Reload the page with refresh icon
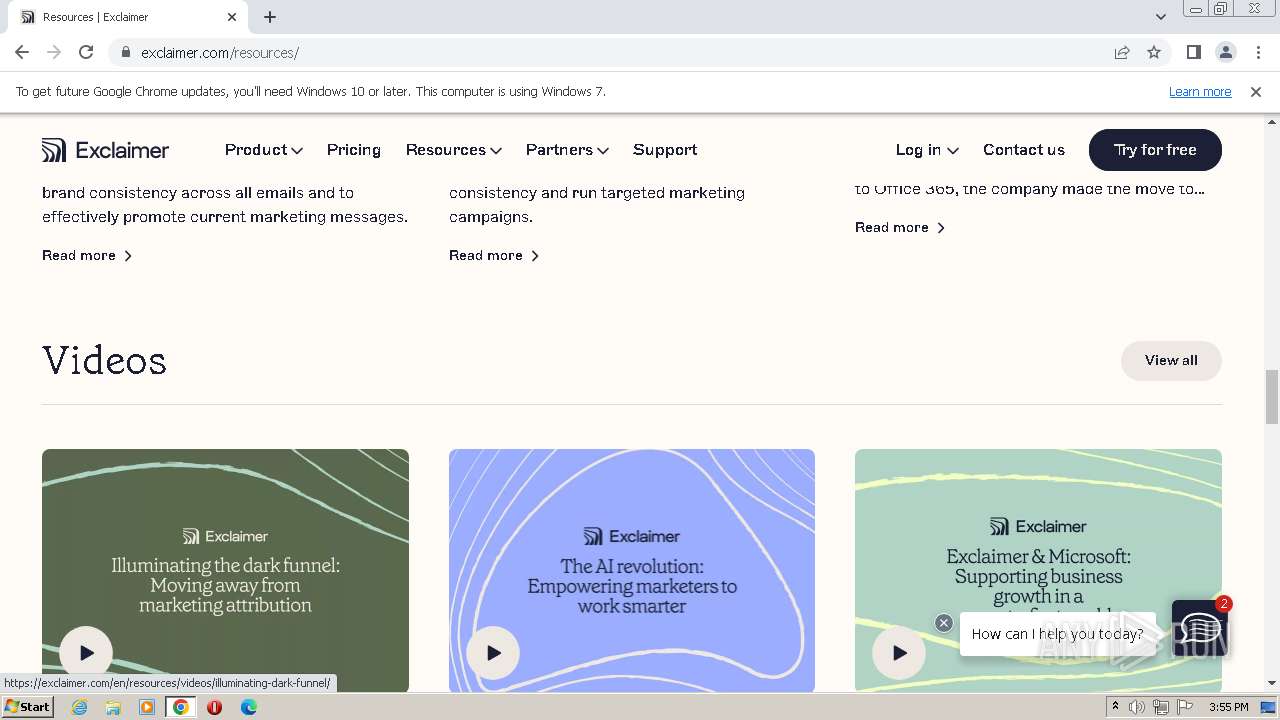Viewport: 1280px width, 720px height. (x=86, y=52)
